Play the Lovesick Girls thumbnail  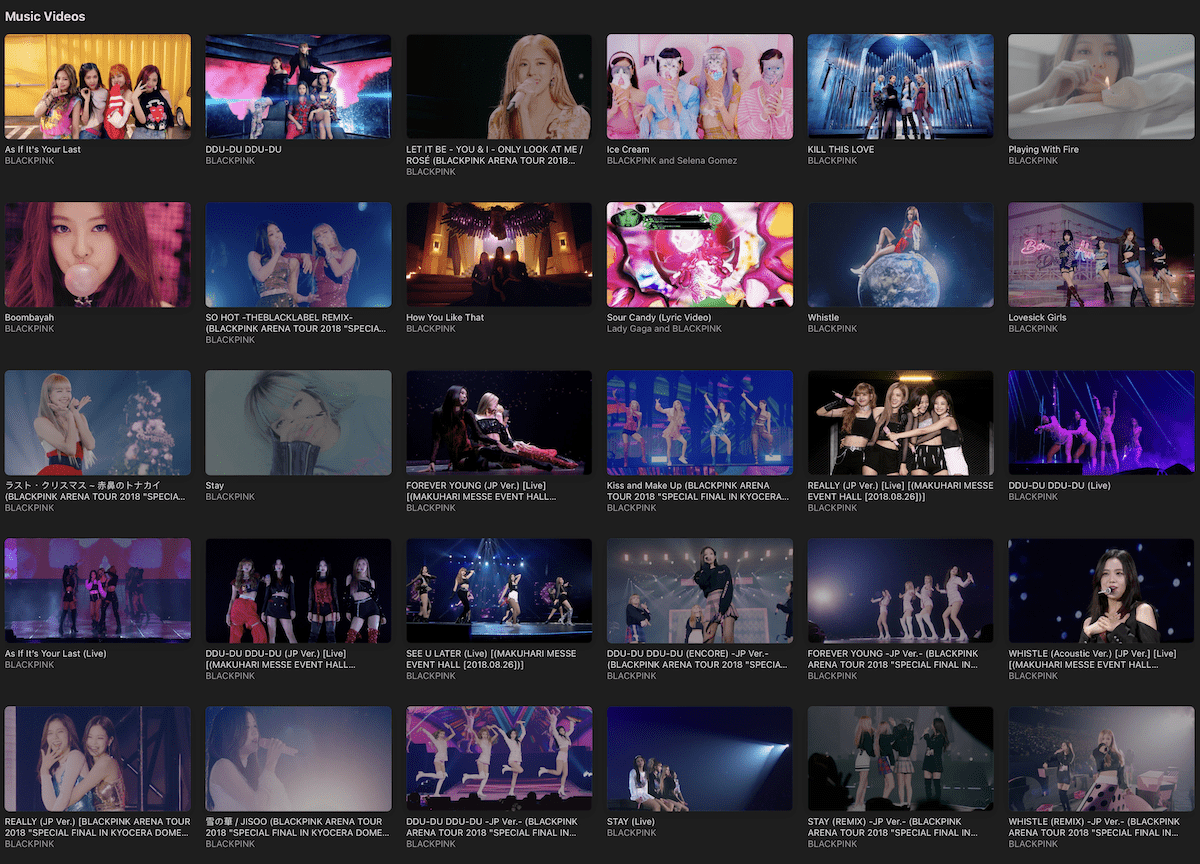(x=1101, y=255)
